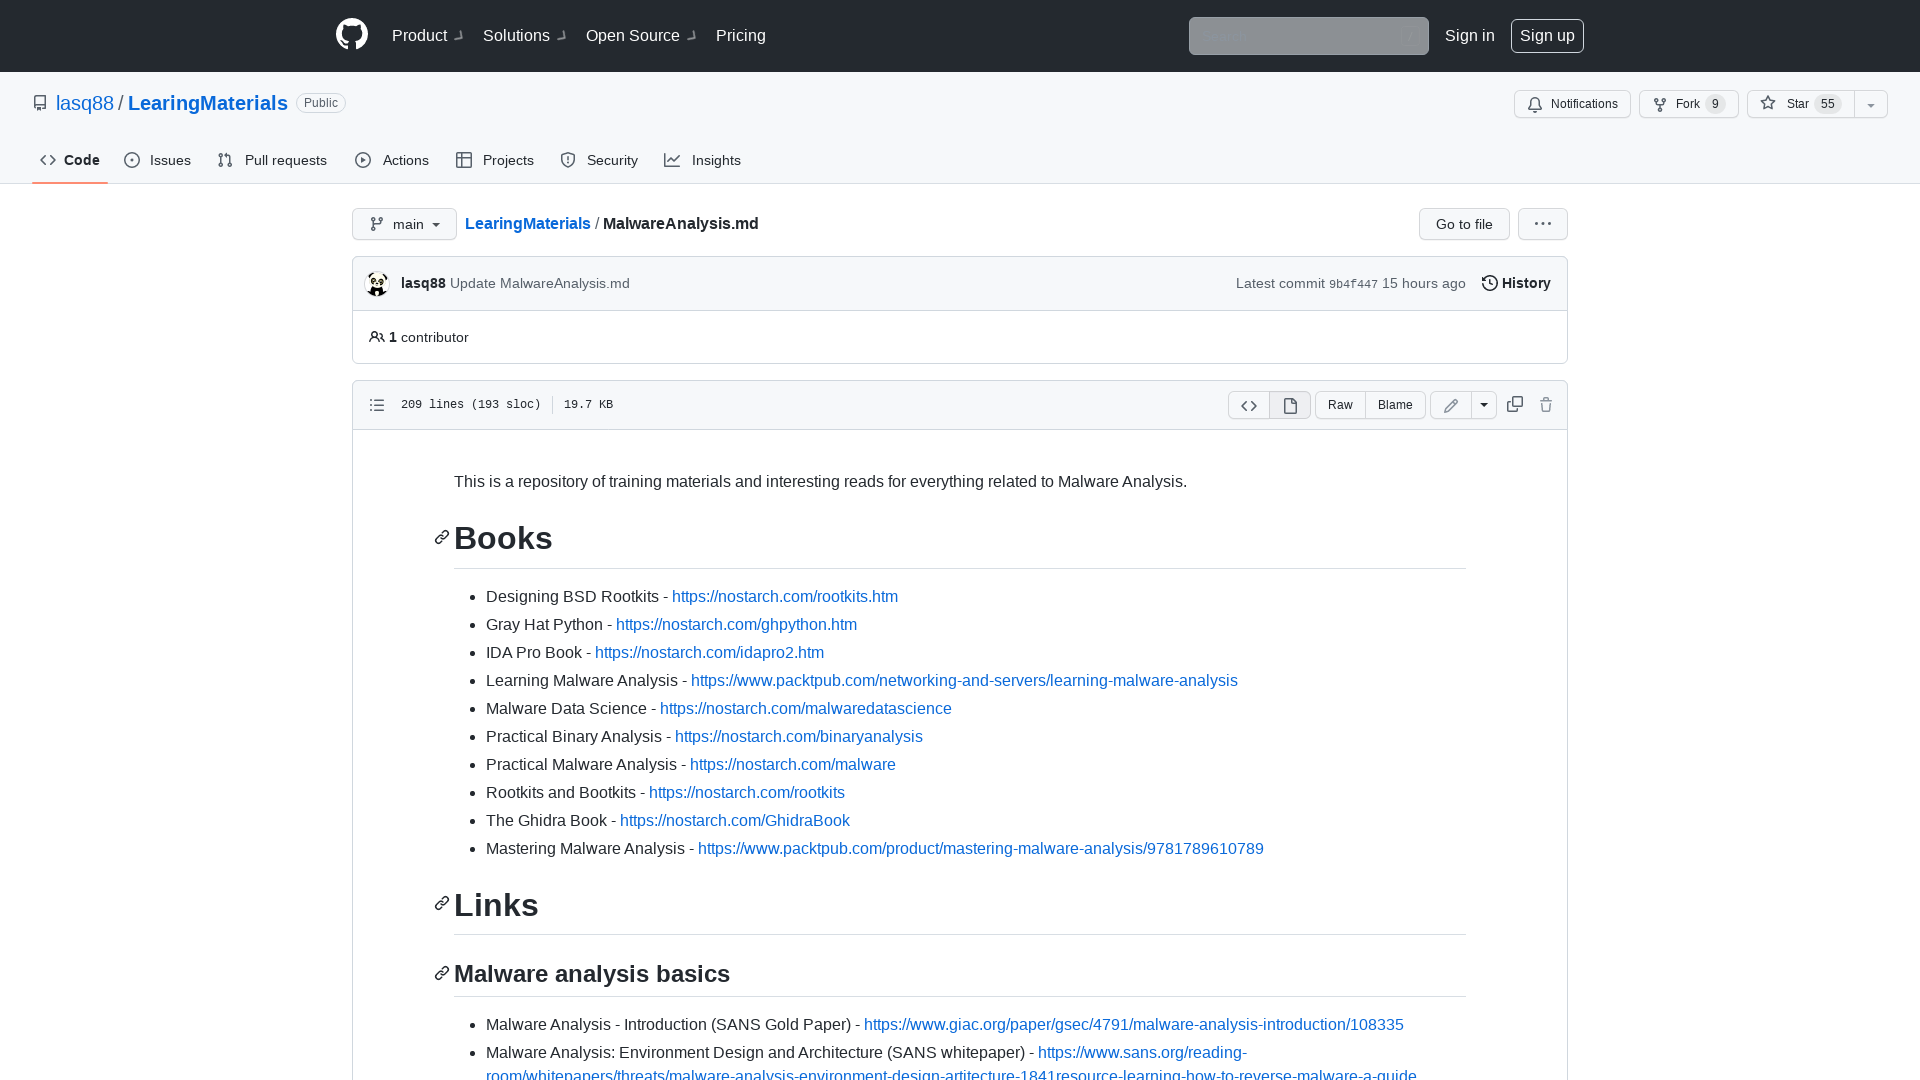Image resolution: width=1920 pixels, height=1080 pixels.
Task: Open the Rootkits and Bootkits link
Action: tap(747, 792)
